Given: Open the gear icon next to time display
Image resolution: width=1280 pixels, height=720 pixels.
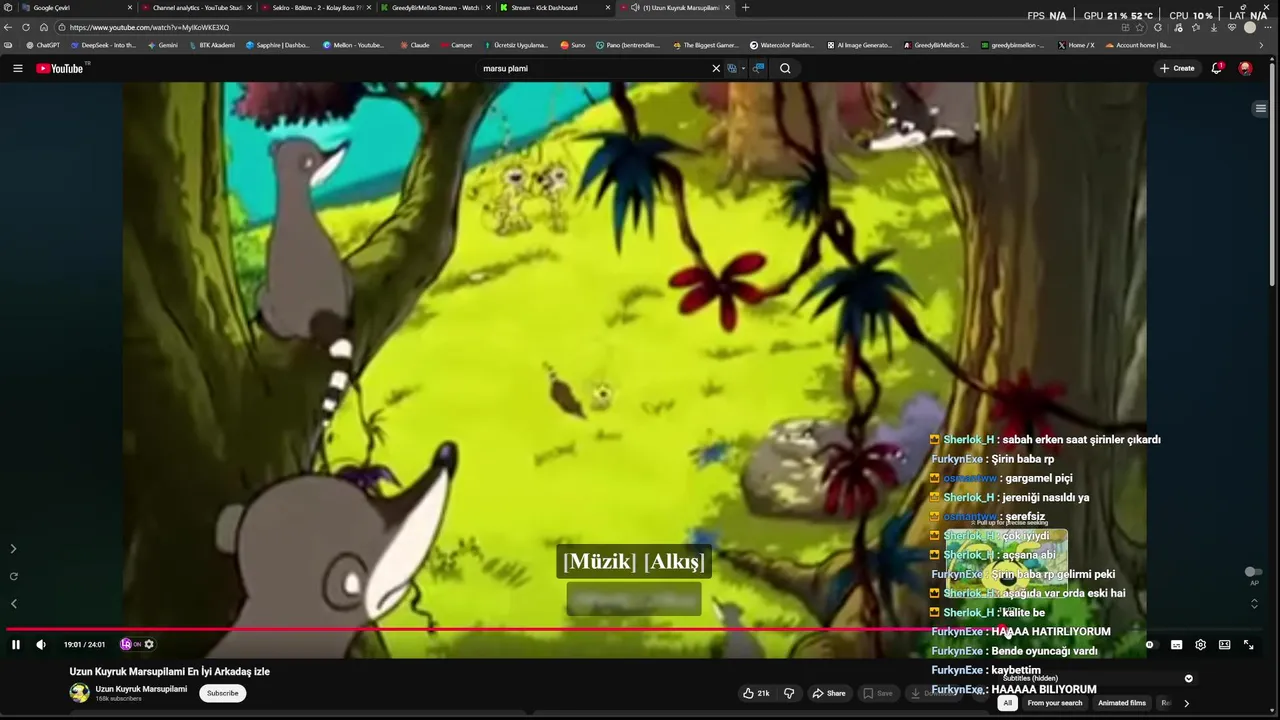Looking at the screenshot, I should tap(149, 645).
